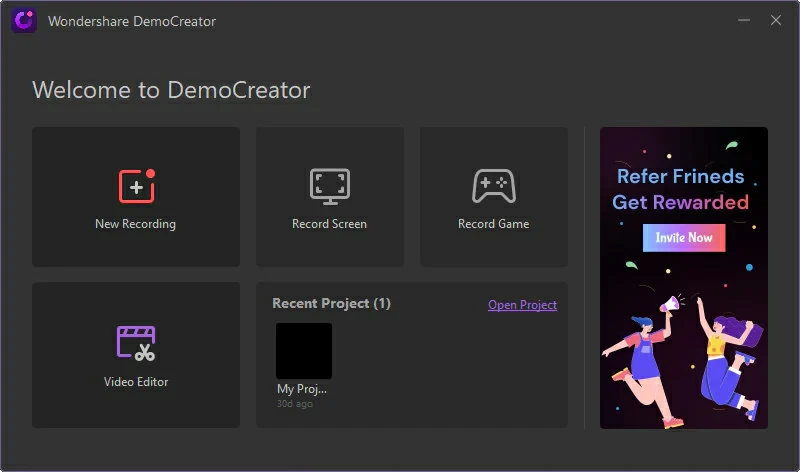Image resolution: width=800 pixels, height=472 pixels.
Task: Select the New Recording label
Action: pyautogui.click(x=135, y=224)
